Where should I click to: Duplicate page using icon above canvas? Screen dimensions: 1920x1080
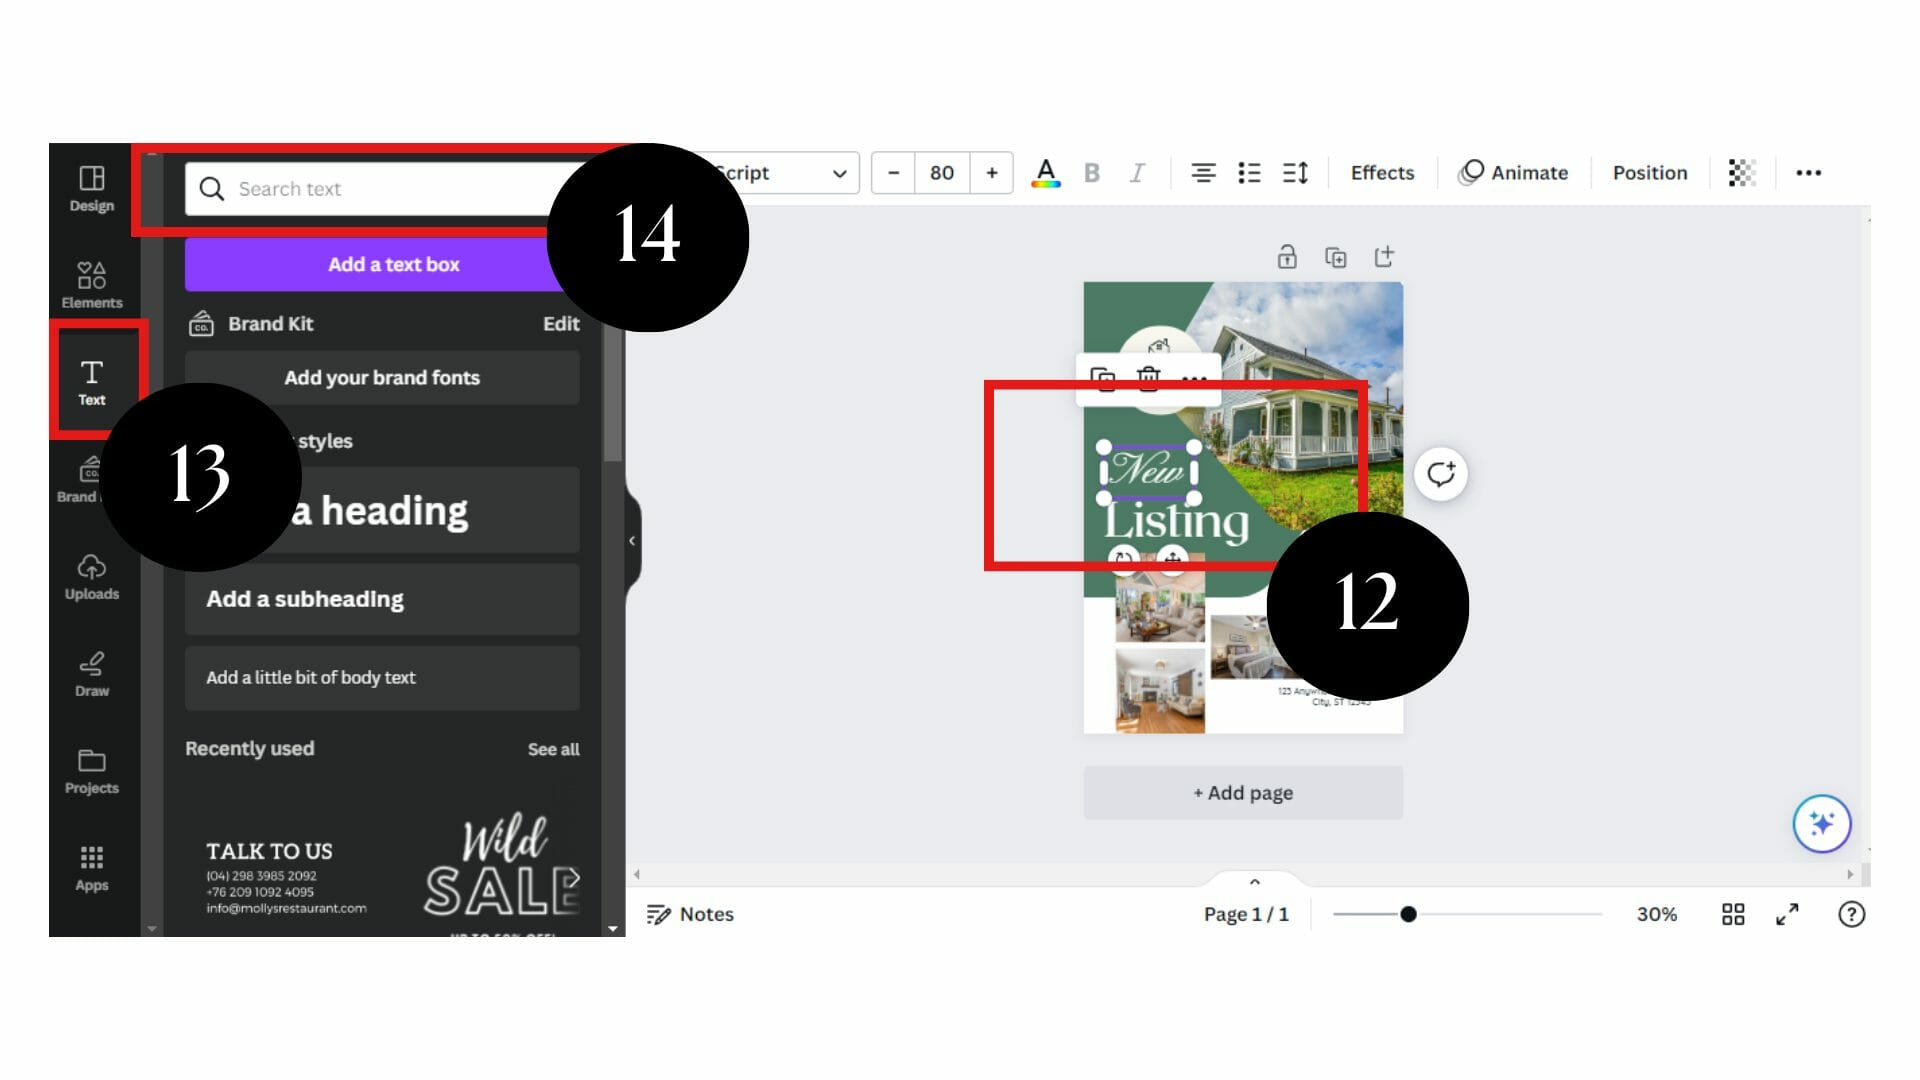click(x=1335, y=258)
